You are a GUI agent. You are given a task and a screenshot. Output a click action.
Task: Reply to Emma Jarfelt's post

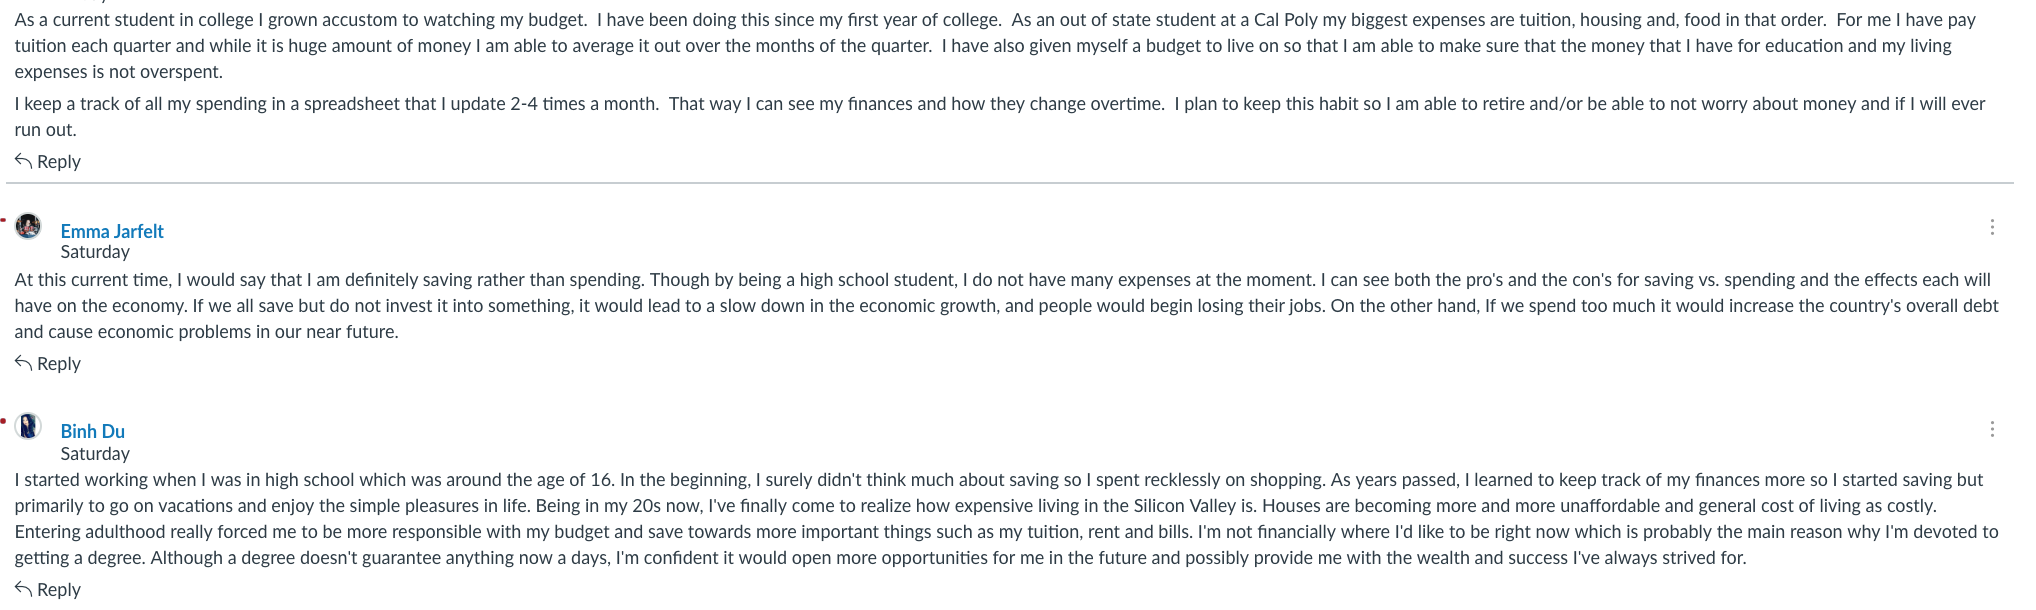47,363
